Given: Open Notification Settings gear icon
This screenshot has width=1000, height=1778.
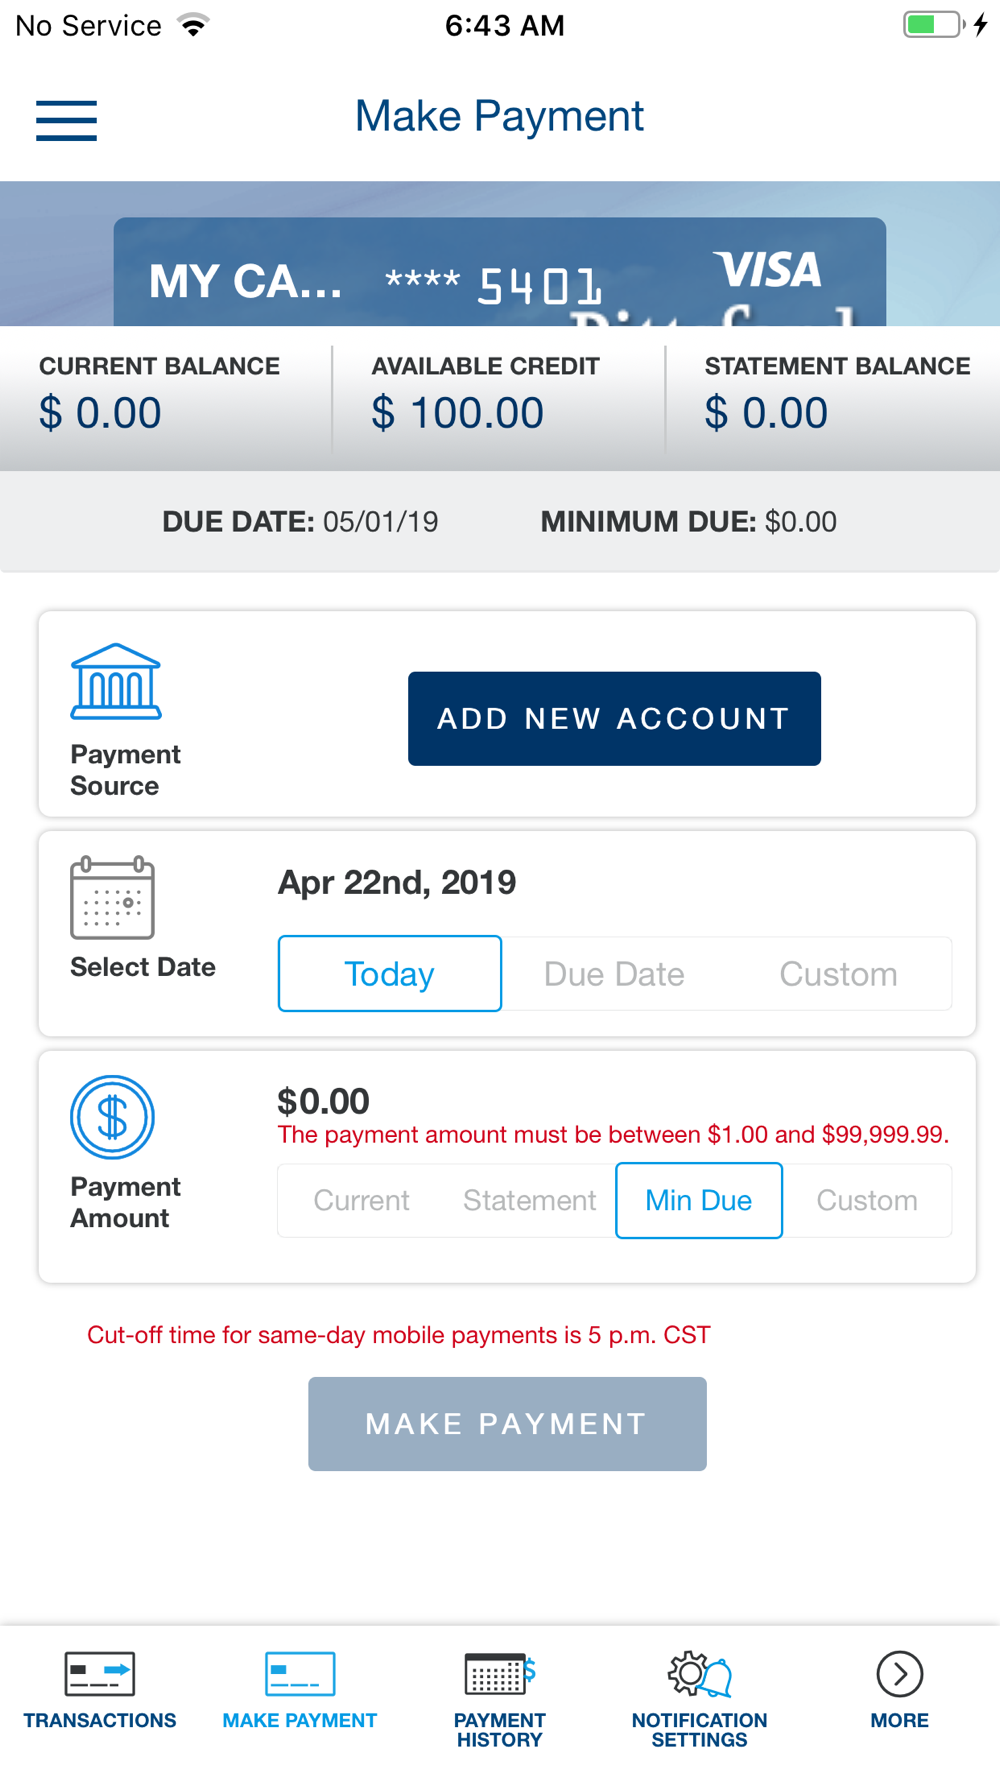Looking at the screenshot, I should [699, 1674].
